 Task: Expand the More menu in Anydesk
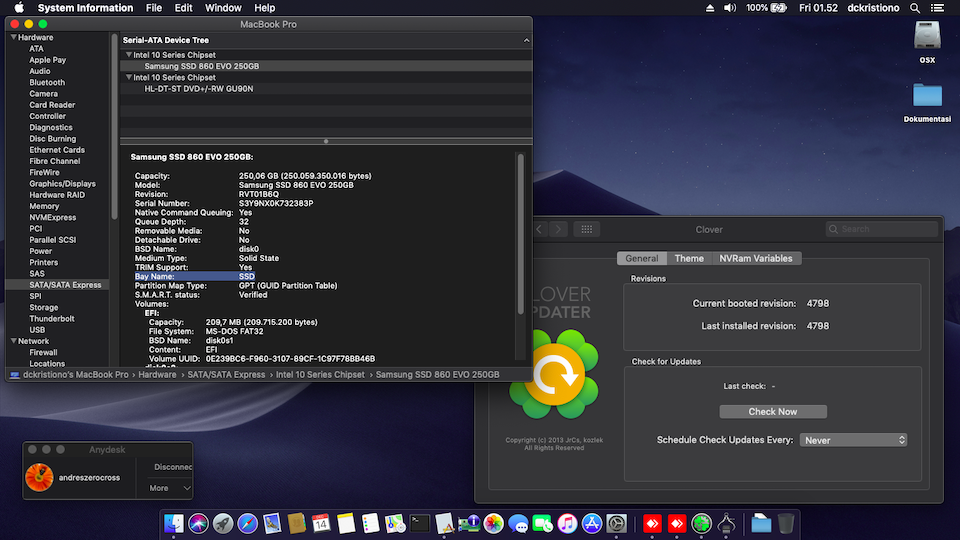[x=170, y=488]
